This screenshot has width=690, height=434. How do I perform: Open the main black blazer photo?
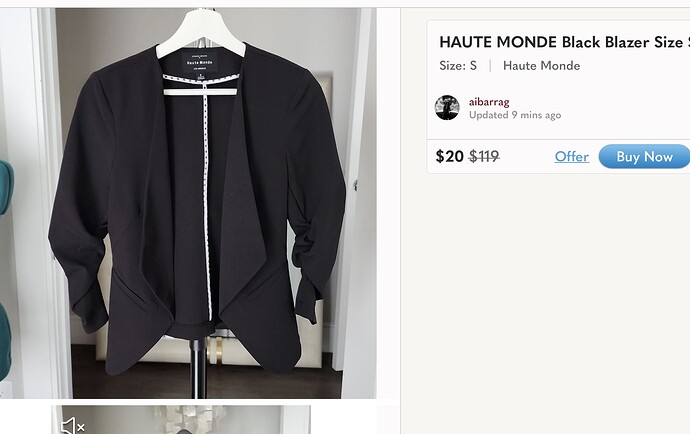click(188, 203)
